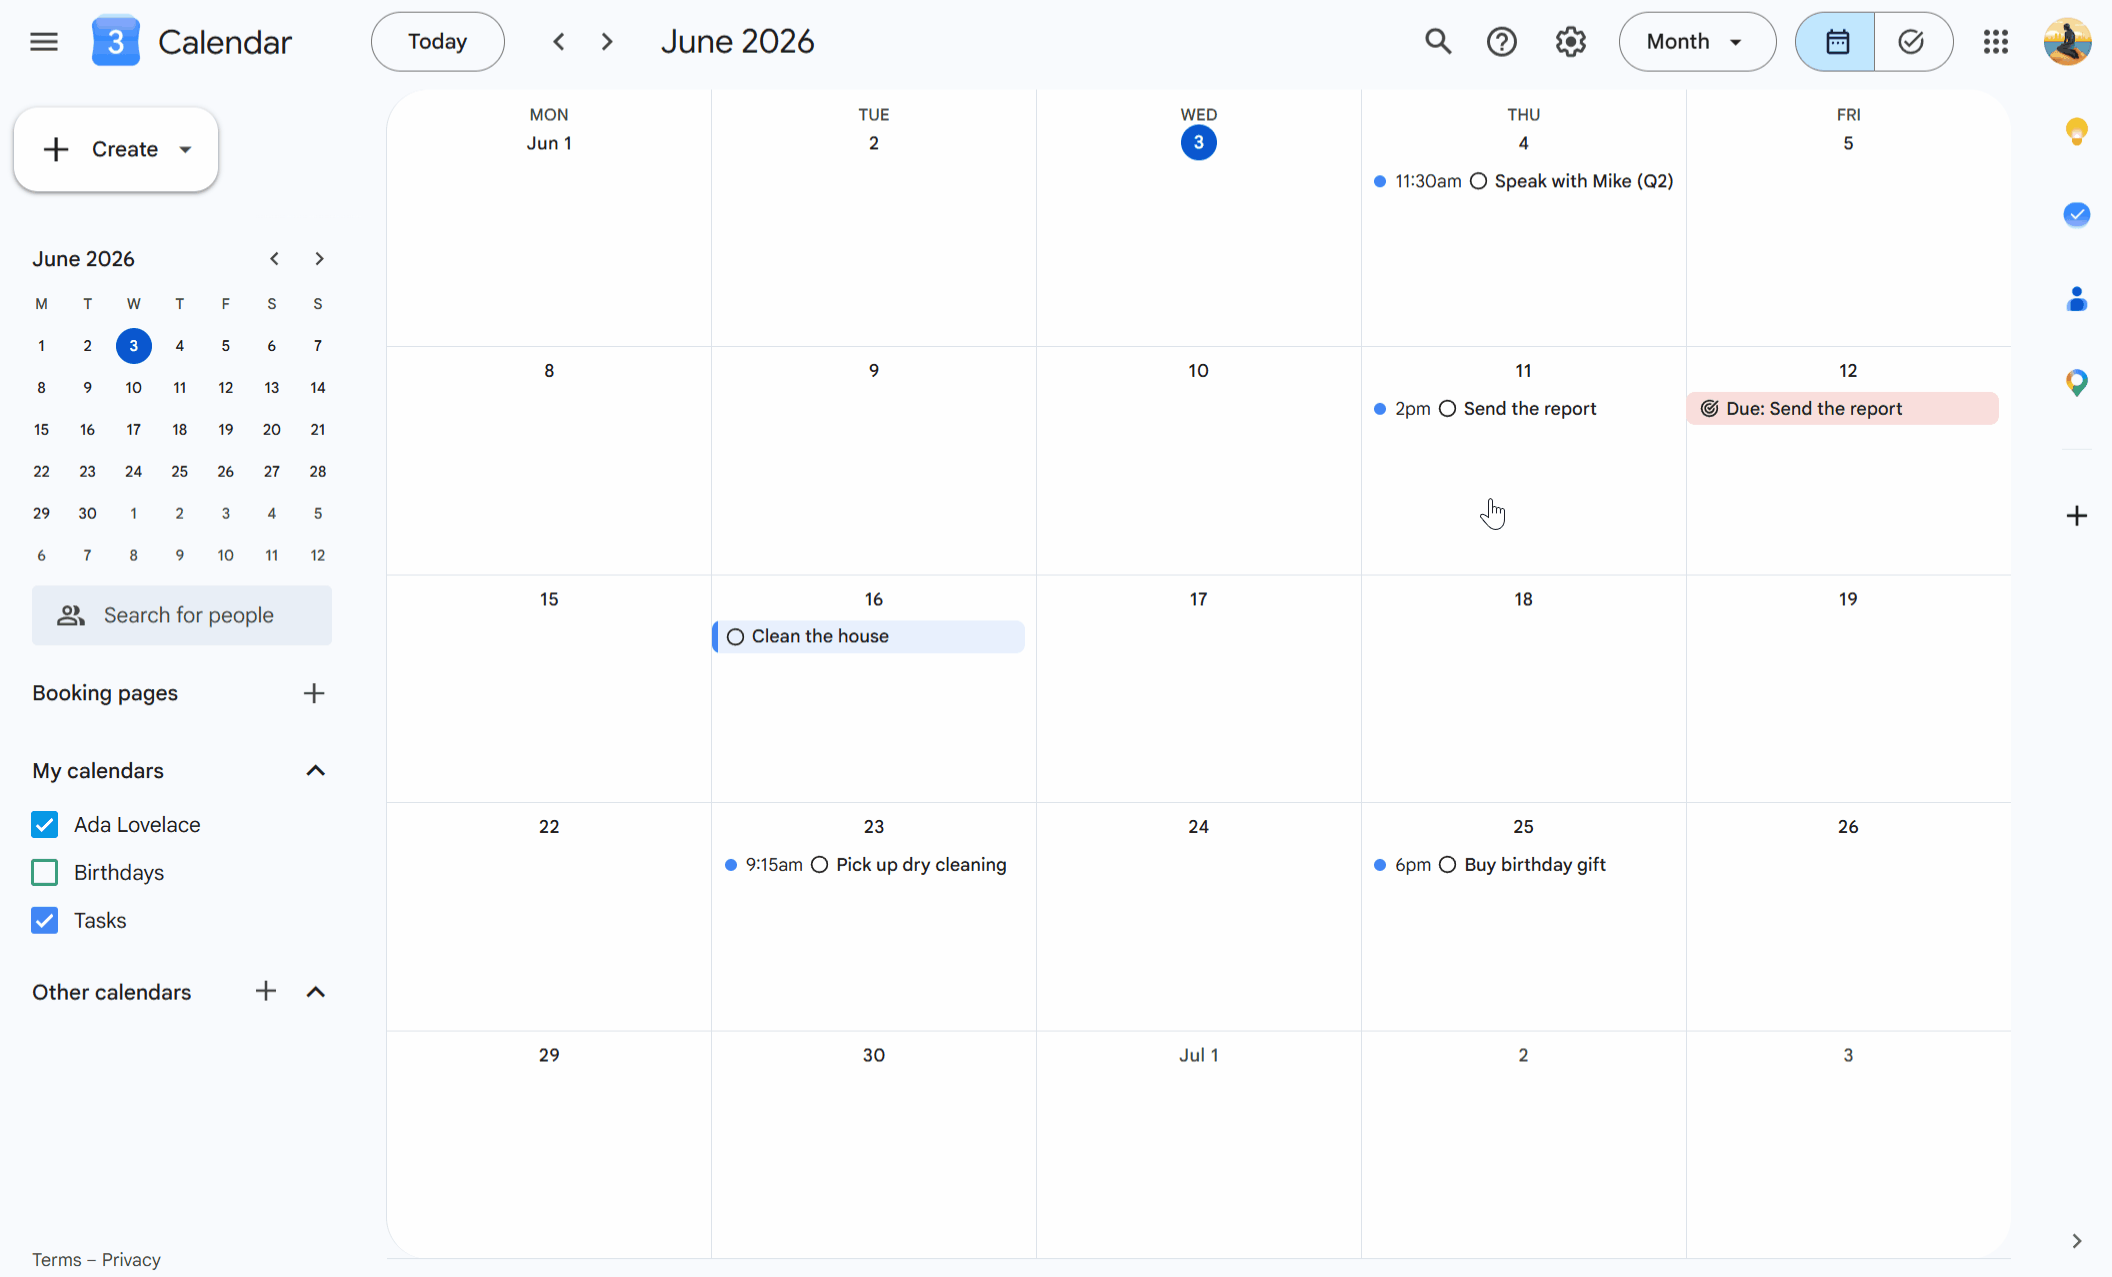The height and width of the screenshot is (1277, 2112).
Task: Enable the Birthdays calendar checkbox
Action: (45, 873)
